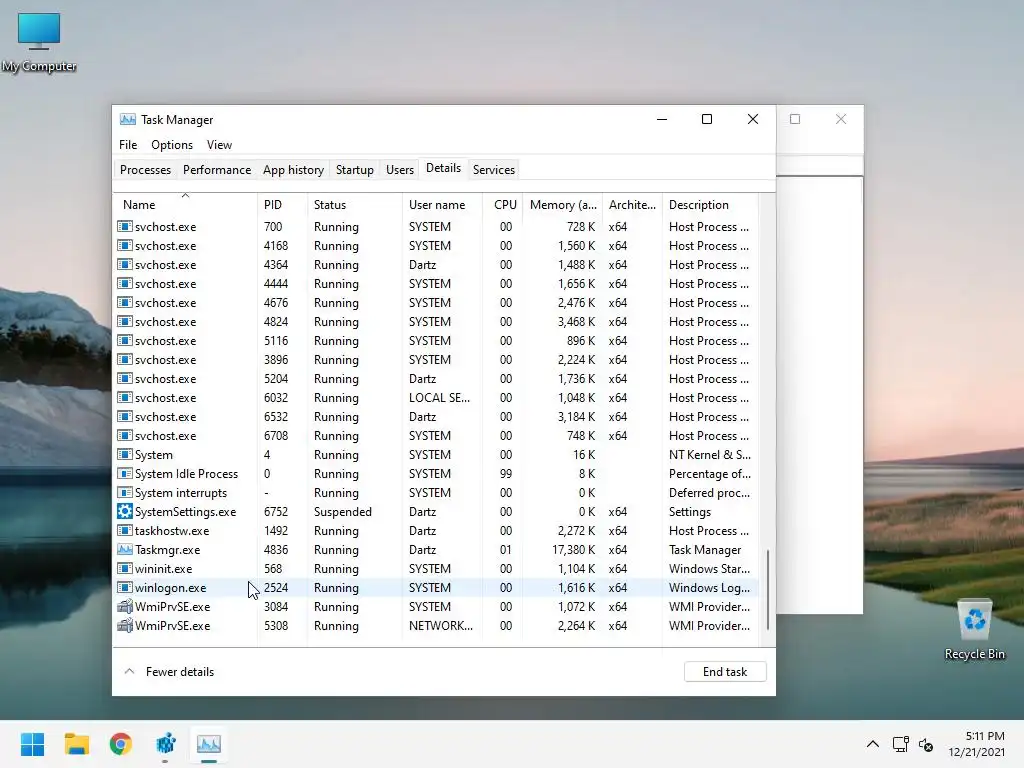Sort by the Architecture column header

tap(632, 204)
